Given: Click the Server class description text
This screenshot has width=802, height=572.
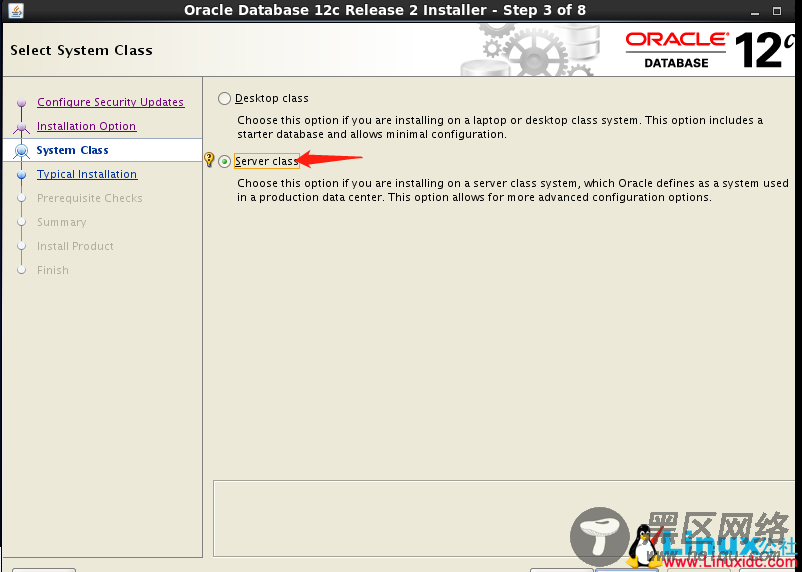Looking at the screenshot, I should (x=513, y=190).
